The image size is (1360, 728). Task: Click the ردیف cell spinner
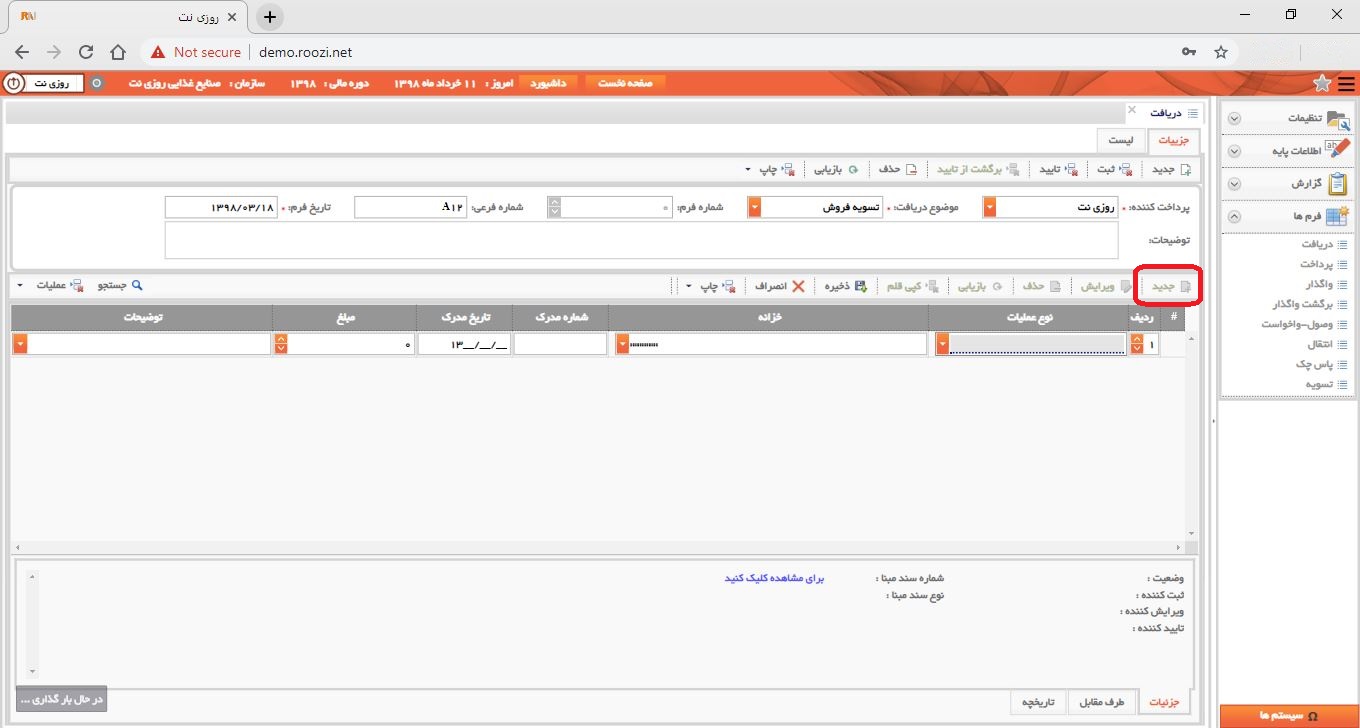click(x=1136, y=344)
